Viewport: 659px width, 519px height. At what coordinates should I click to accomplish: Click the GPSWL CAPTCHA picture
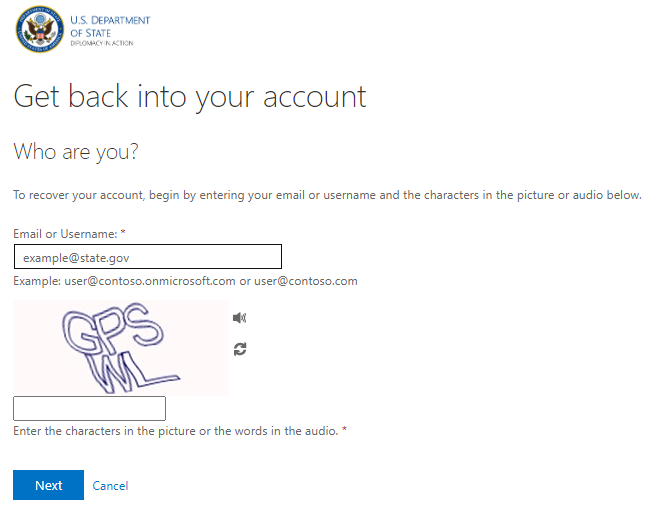click(x=121, y=348)
